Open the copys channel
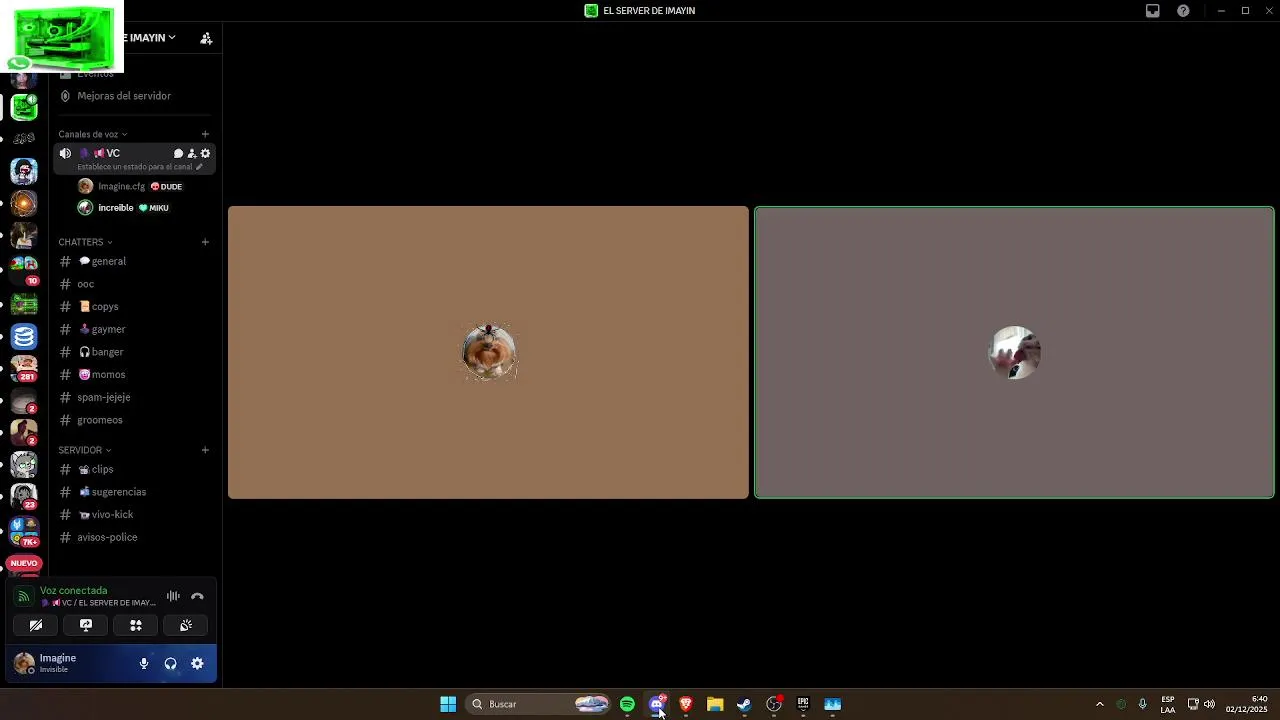The height and width of the screenshot is (720, 1280). click(x=135, y=307)
